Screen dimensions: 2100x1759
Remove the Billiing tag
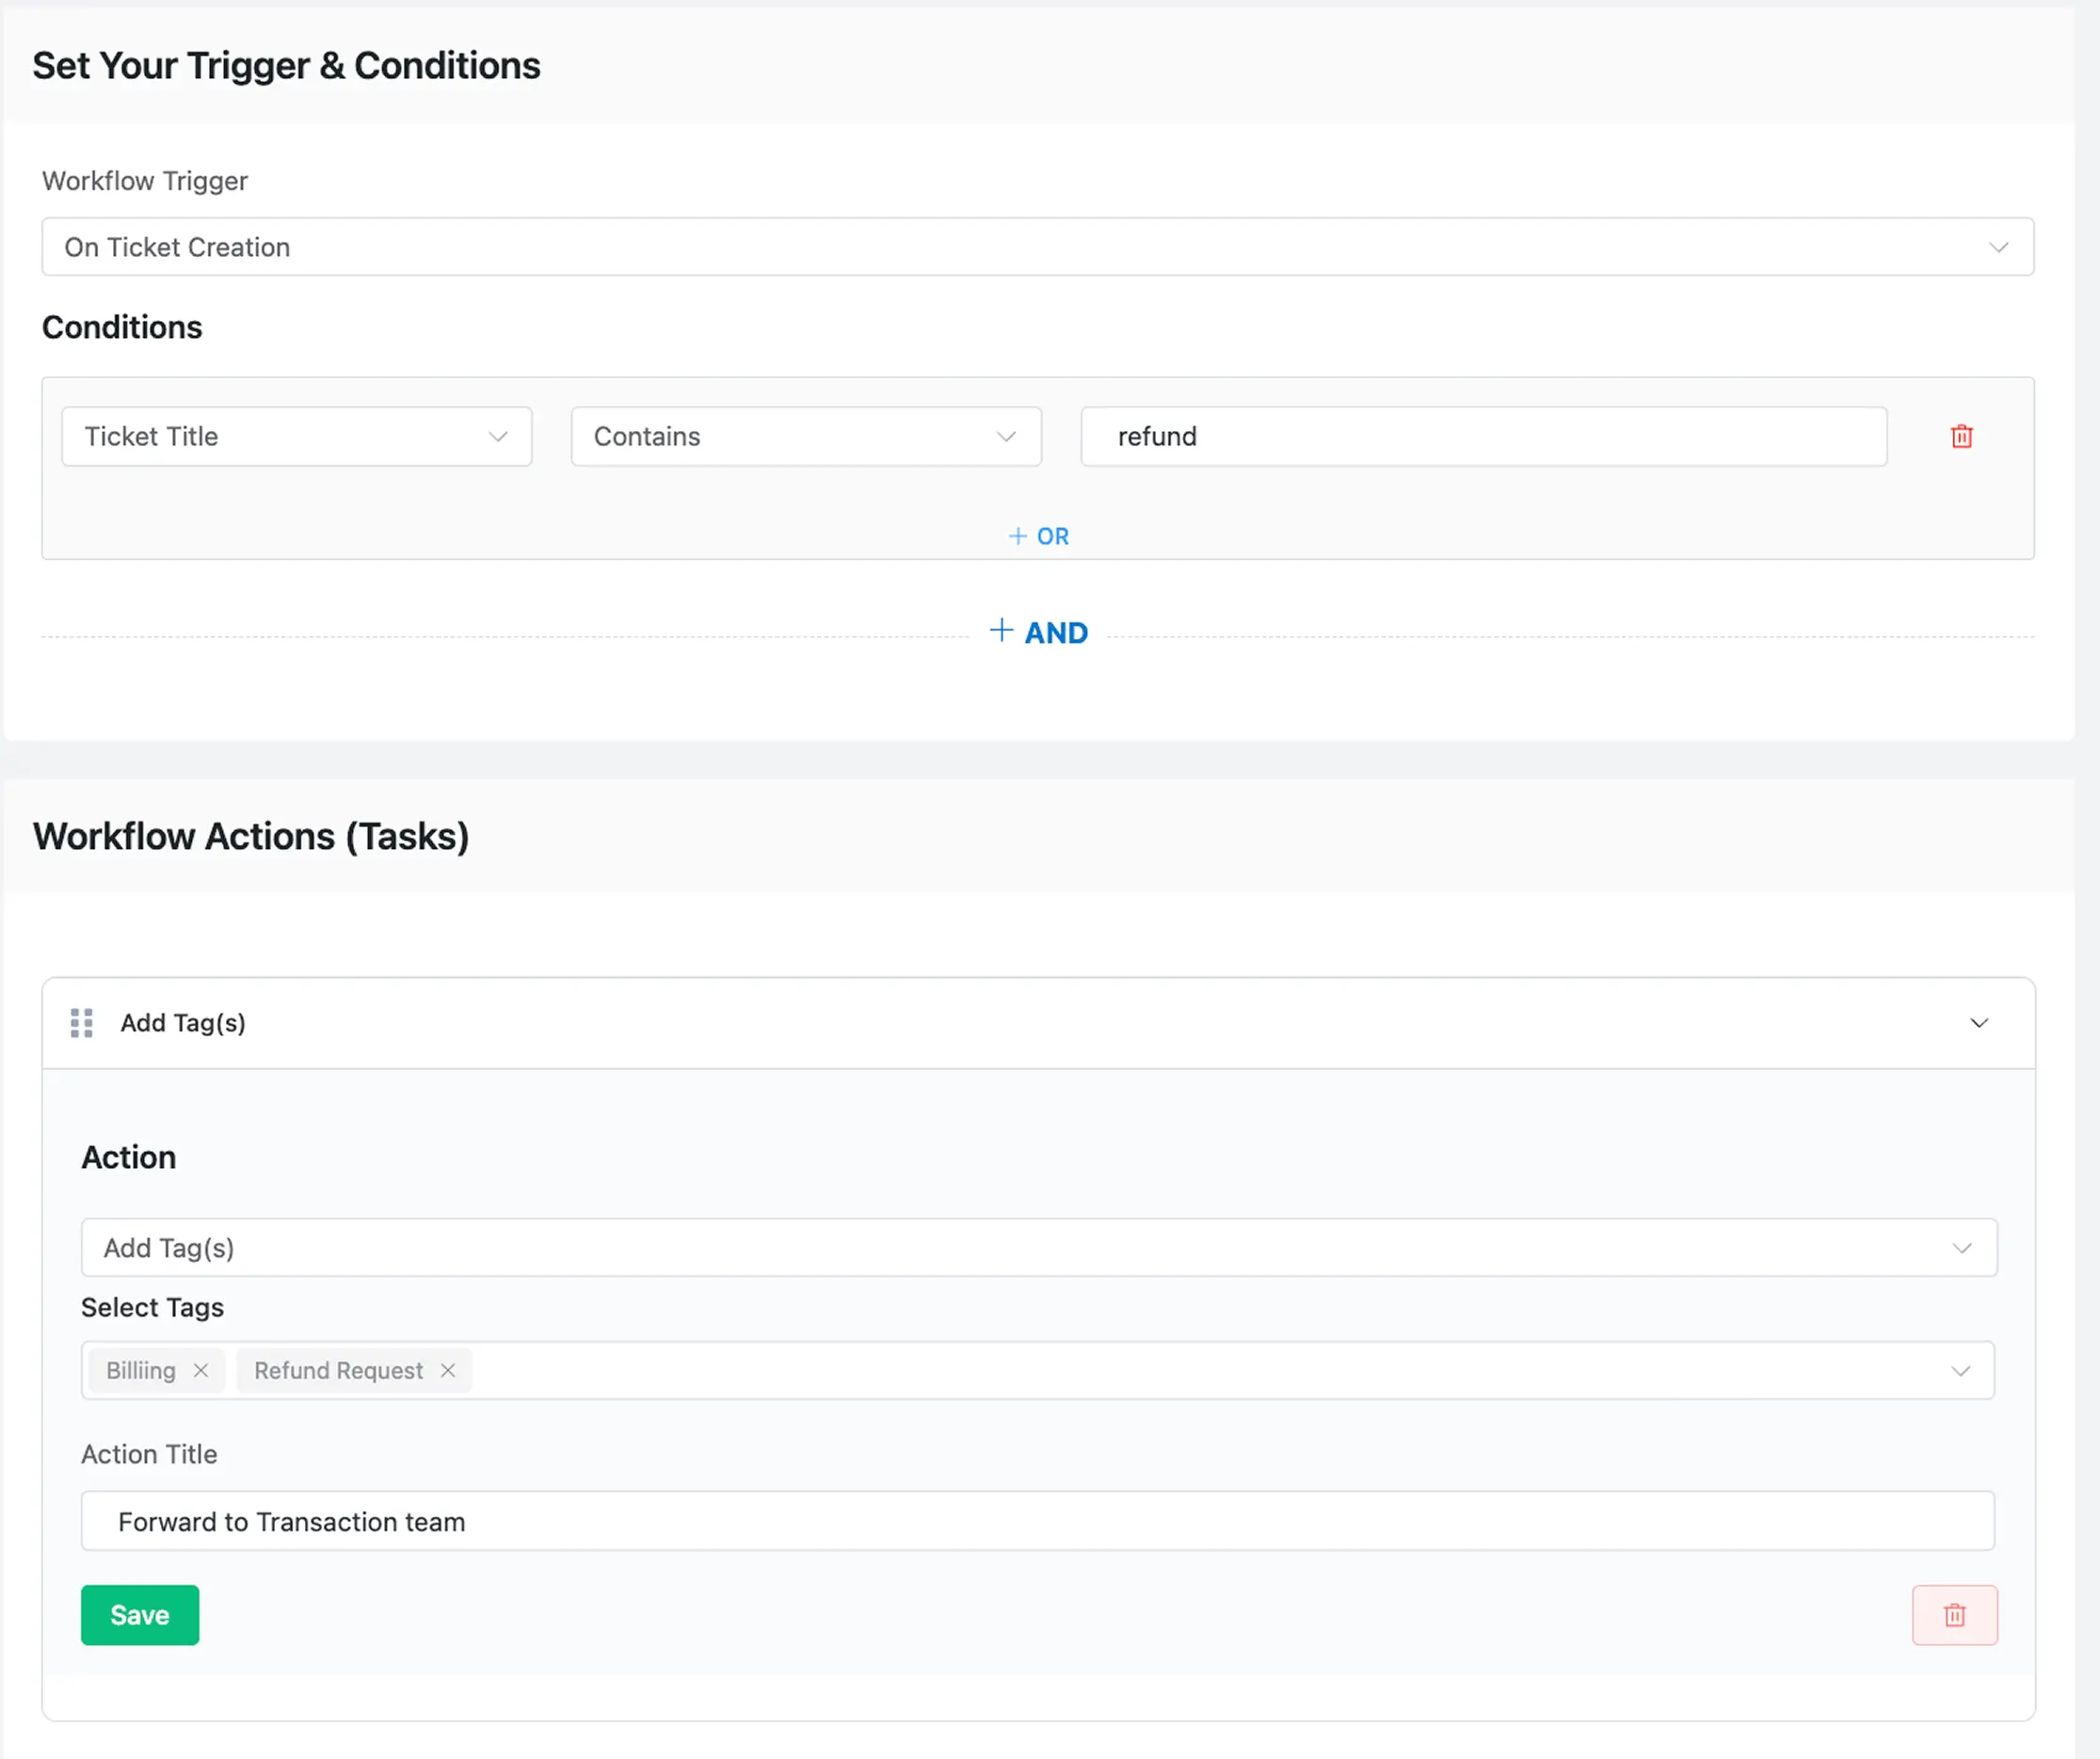[x=201, y=1370]
